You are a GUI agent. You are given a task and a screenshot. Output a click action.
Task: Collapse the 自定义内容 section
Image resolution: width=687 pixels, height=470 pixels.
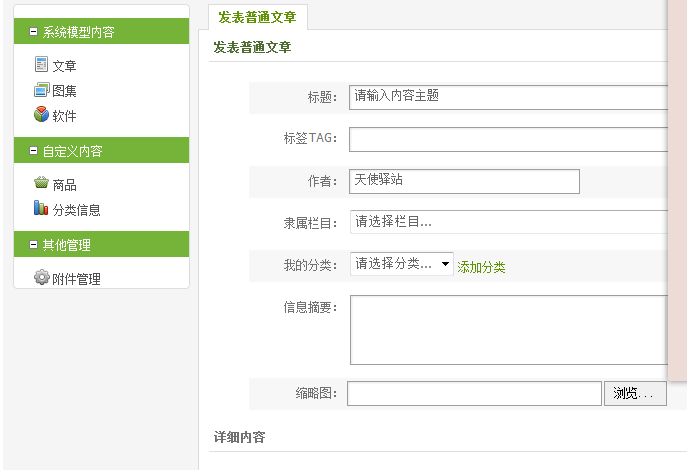point(34,151)
